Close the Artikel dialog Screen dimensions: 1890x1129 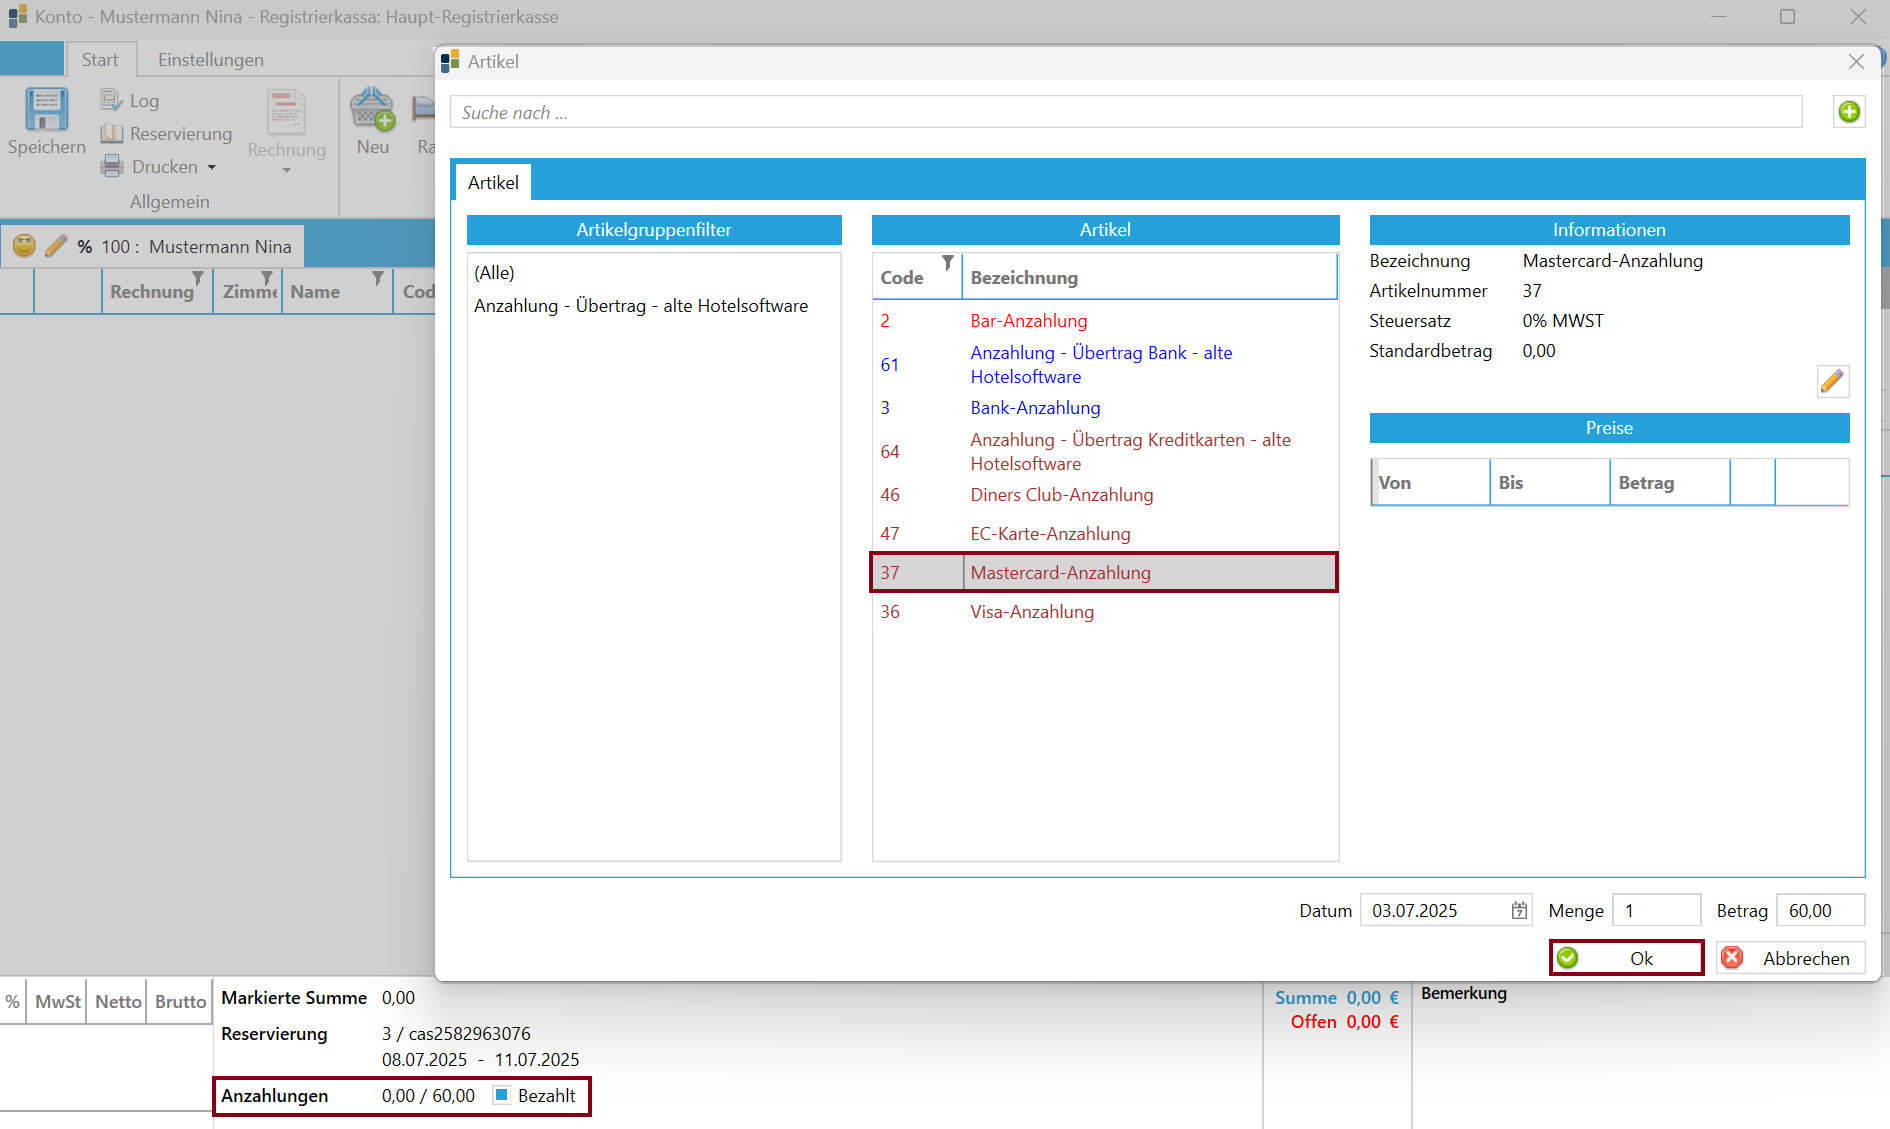(1856, 61)
